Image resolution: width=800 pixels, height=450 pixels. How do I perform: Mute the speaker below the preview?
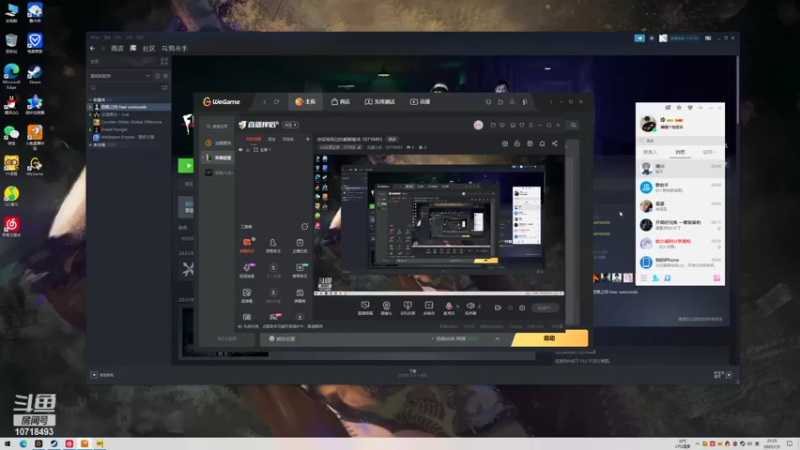click(x=470, y=308)
